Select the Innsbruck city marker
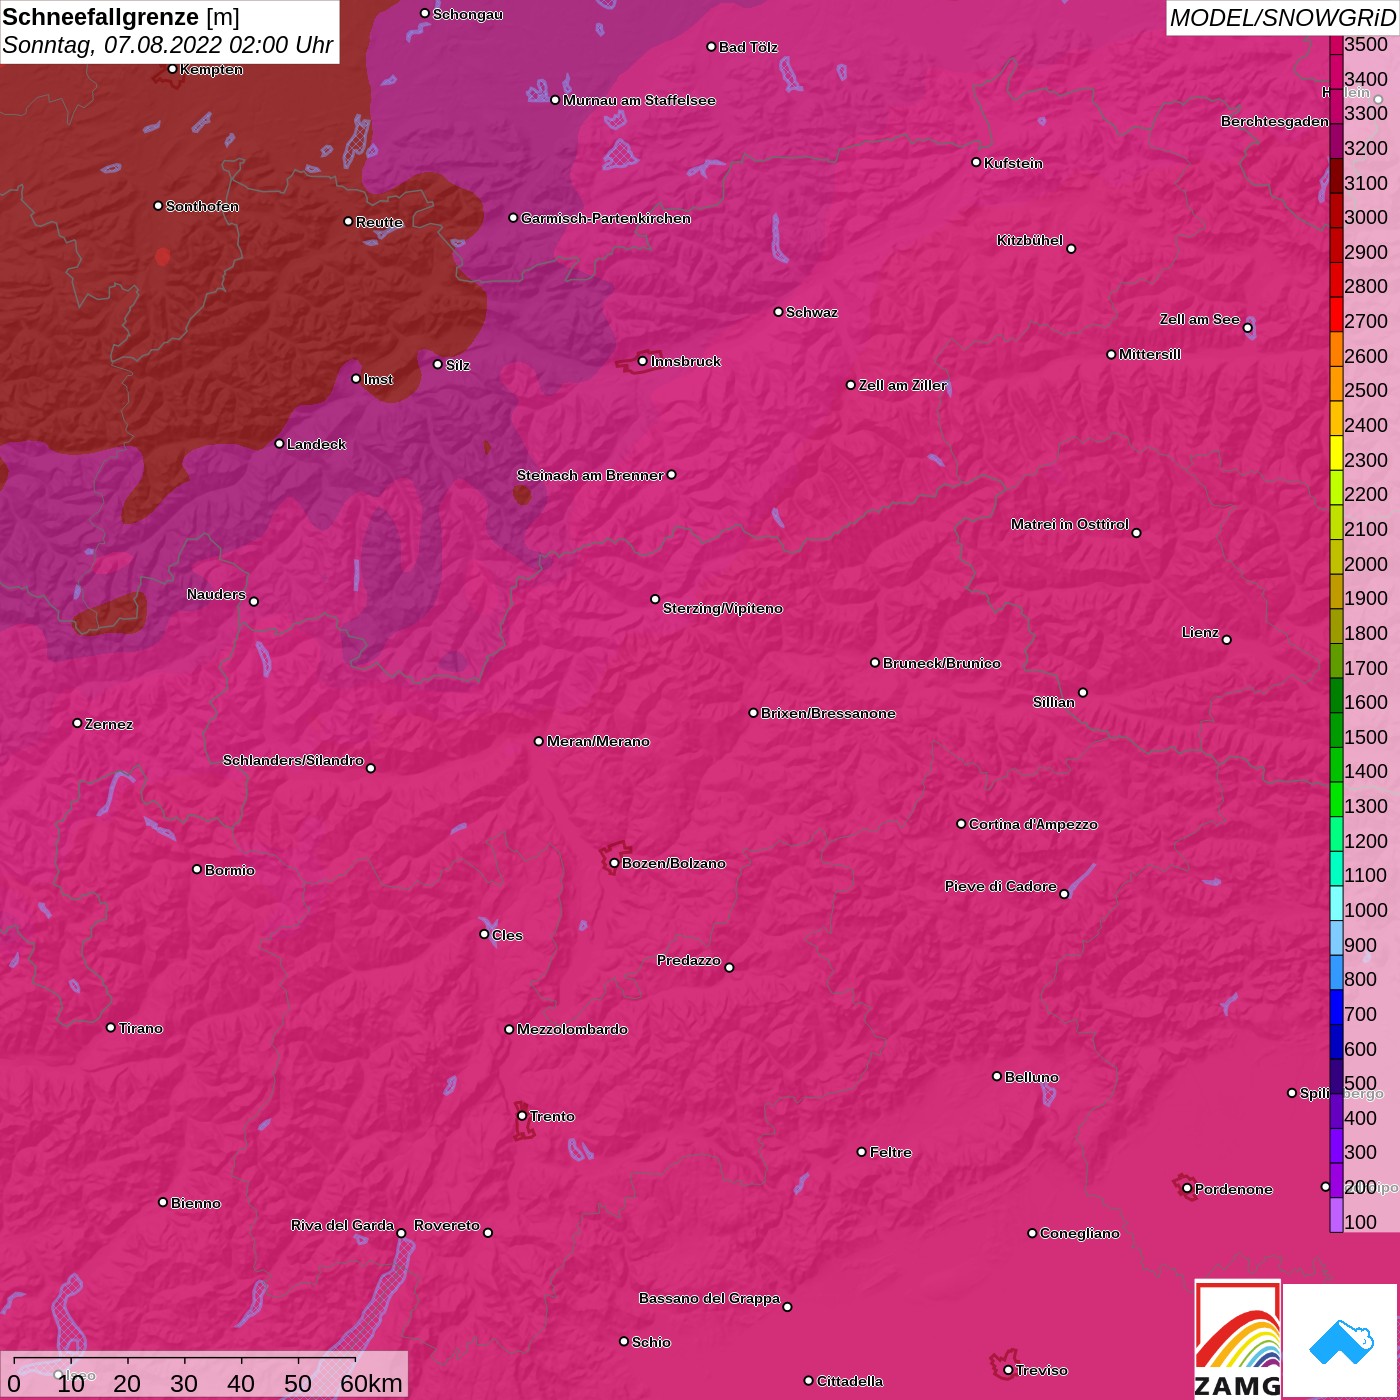This screenshot has width=1400, height=1400. (642, 361)
